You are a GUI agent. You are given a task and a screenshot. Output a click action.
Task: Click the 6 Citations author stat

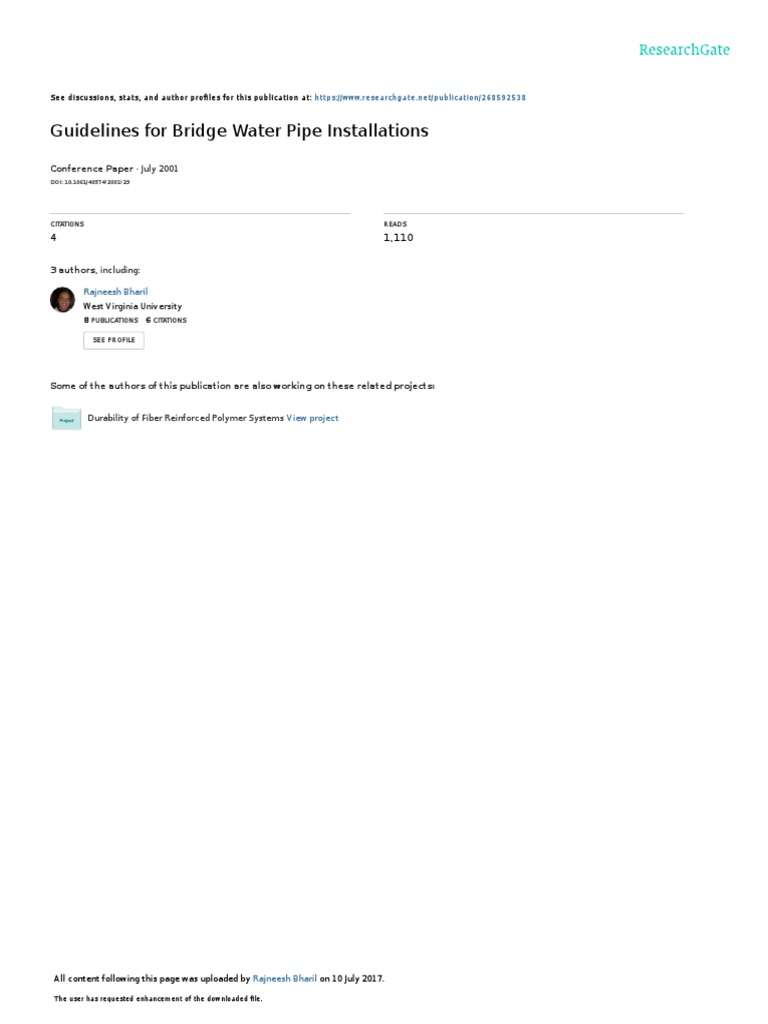(167, 321)
